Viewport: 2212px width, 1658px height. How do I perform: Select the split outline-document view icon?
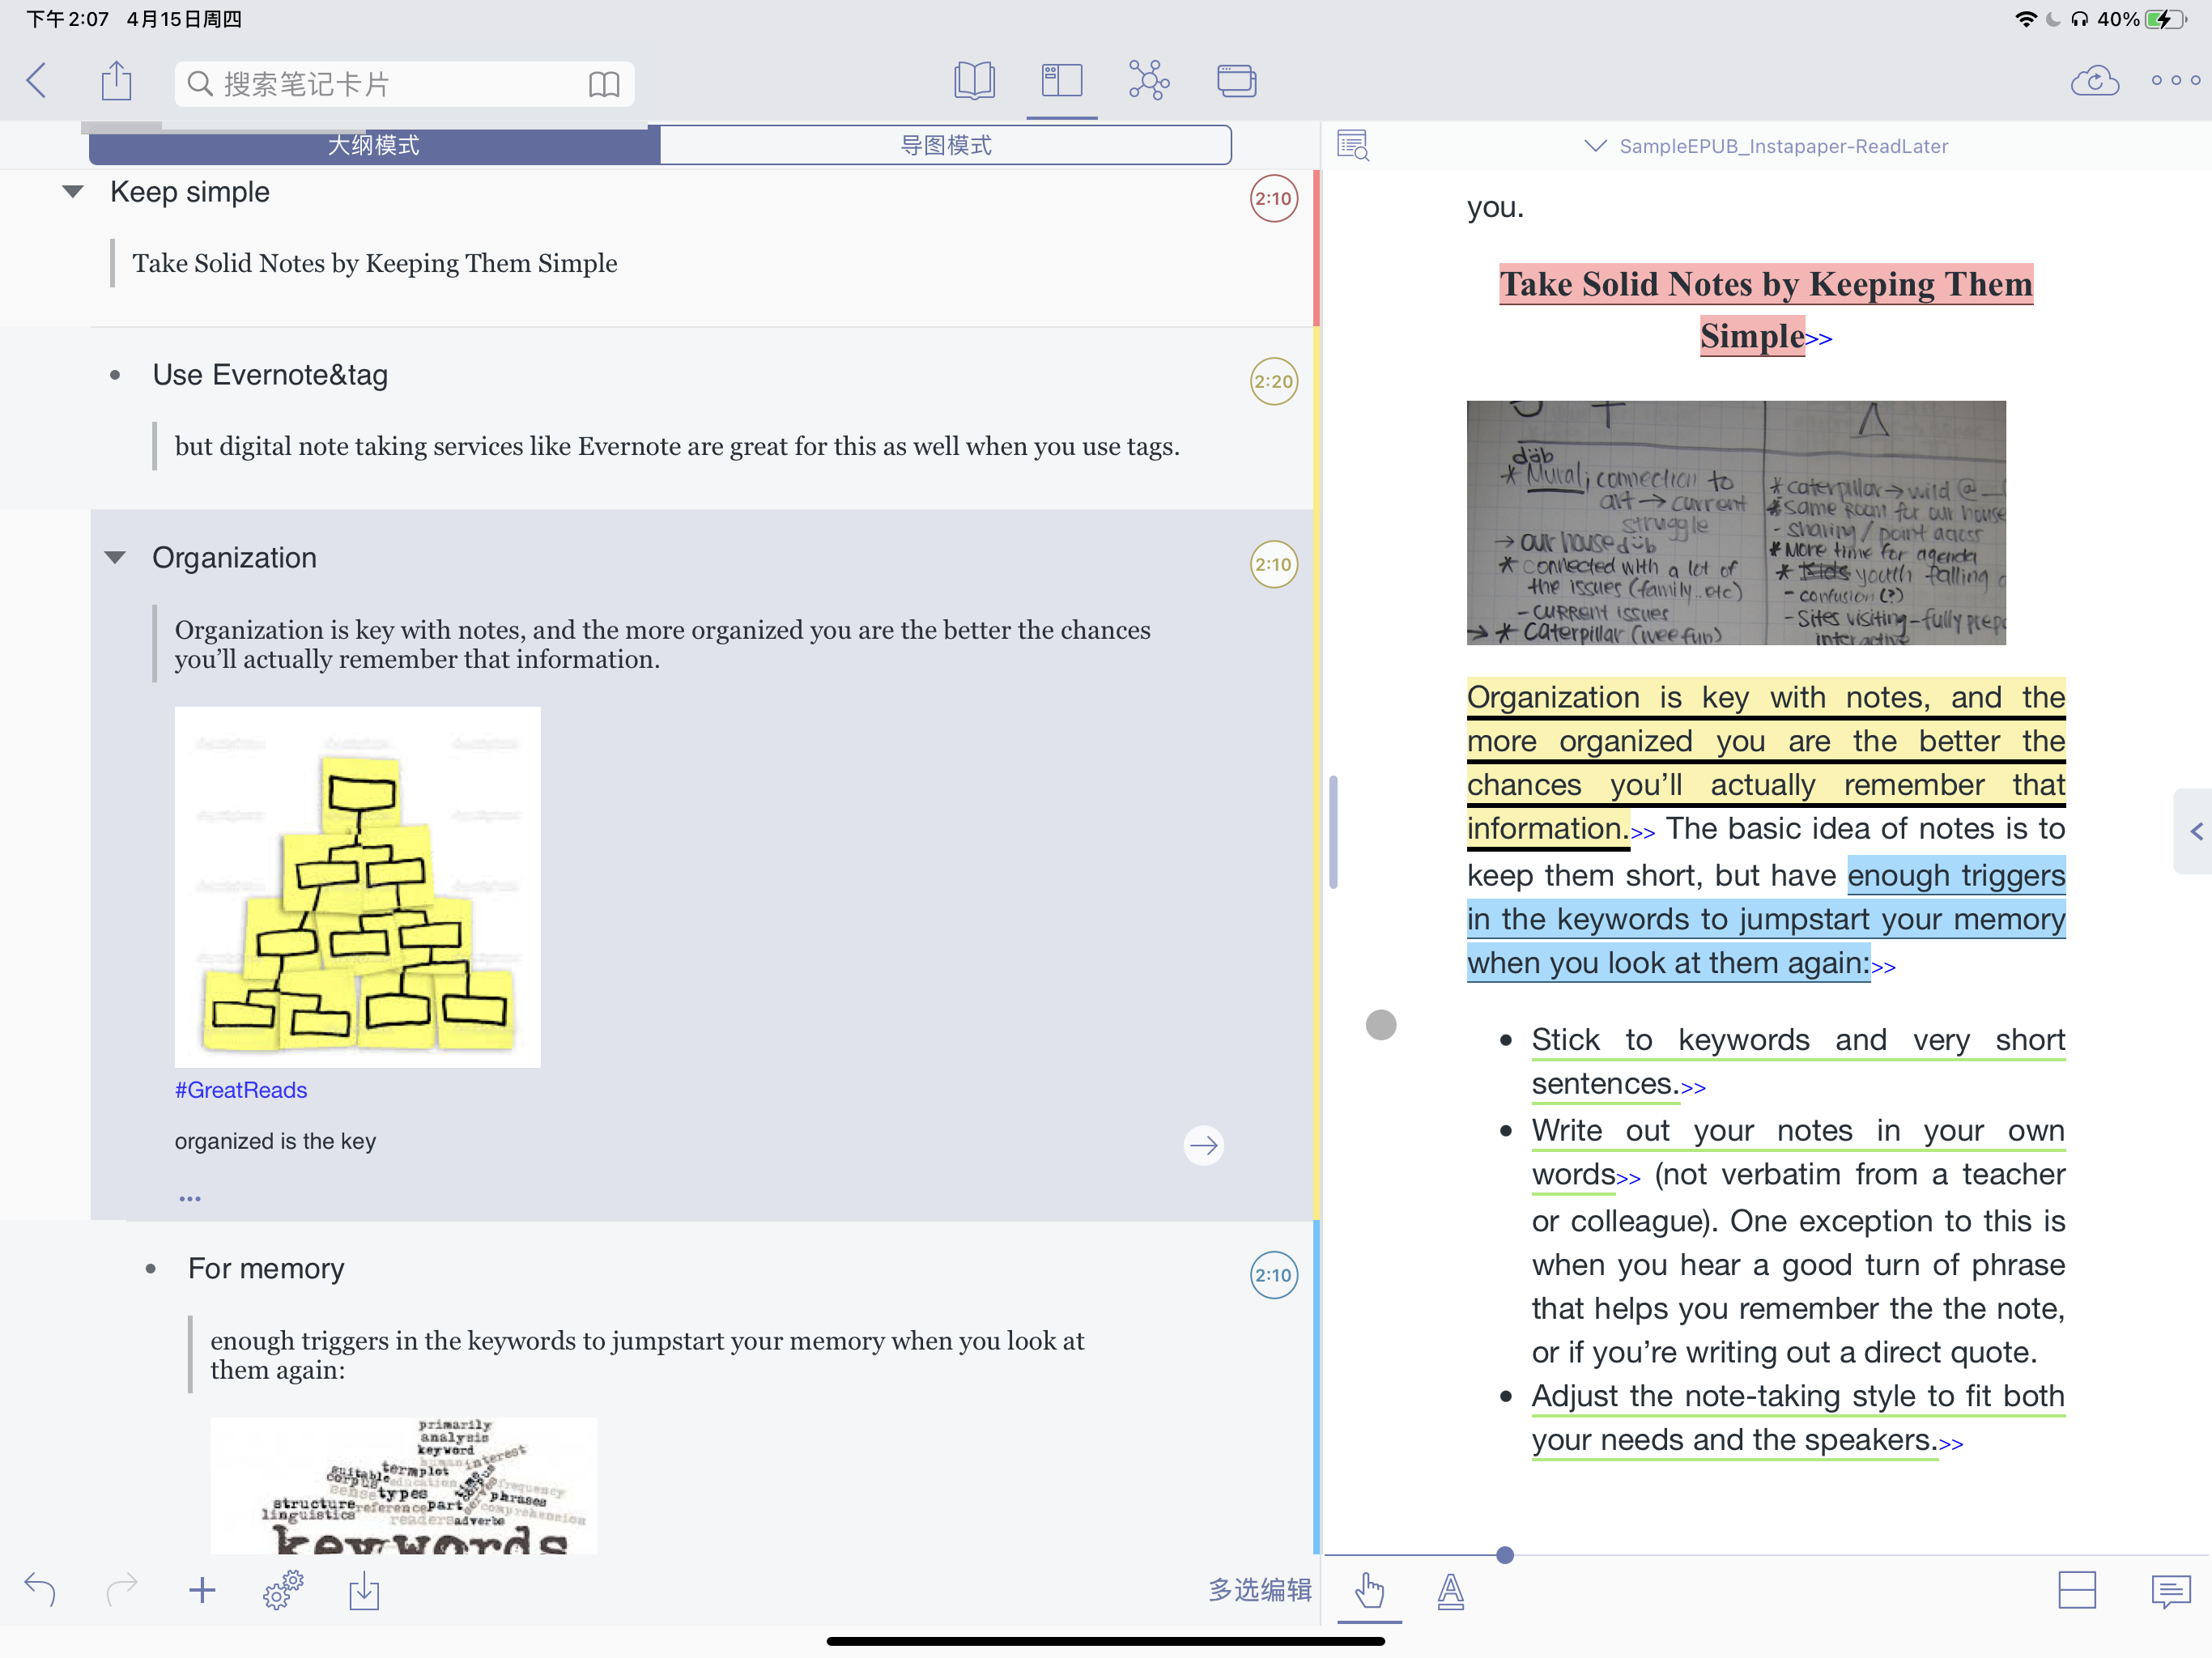pos(1061,80)
